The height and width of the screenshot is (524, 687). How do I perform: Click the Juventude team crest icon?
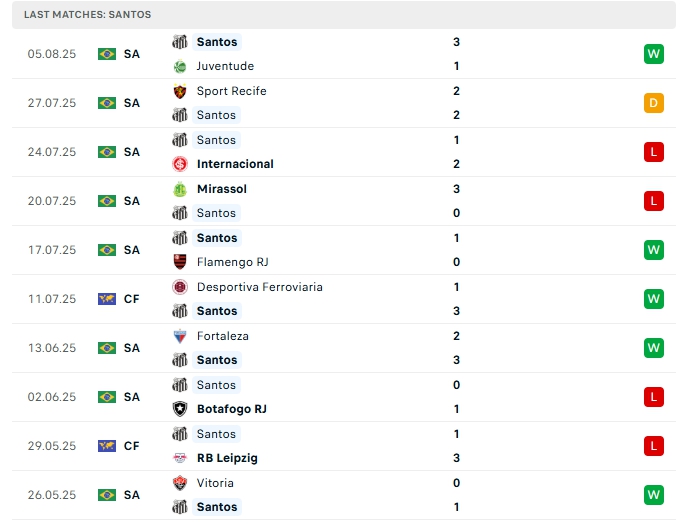pyautogui.click(x=180, y=66)
